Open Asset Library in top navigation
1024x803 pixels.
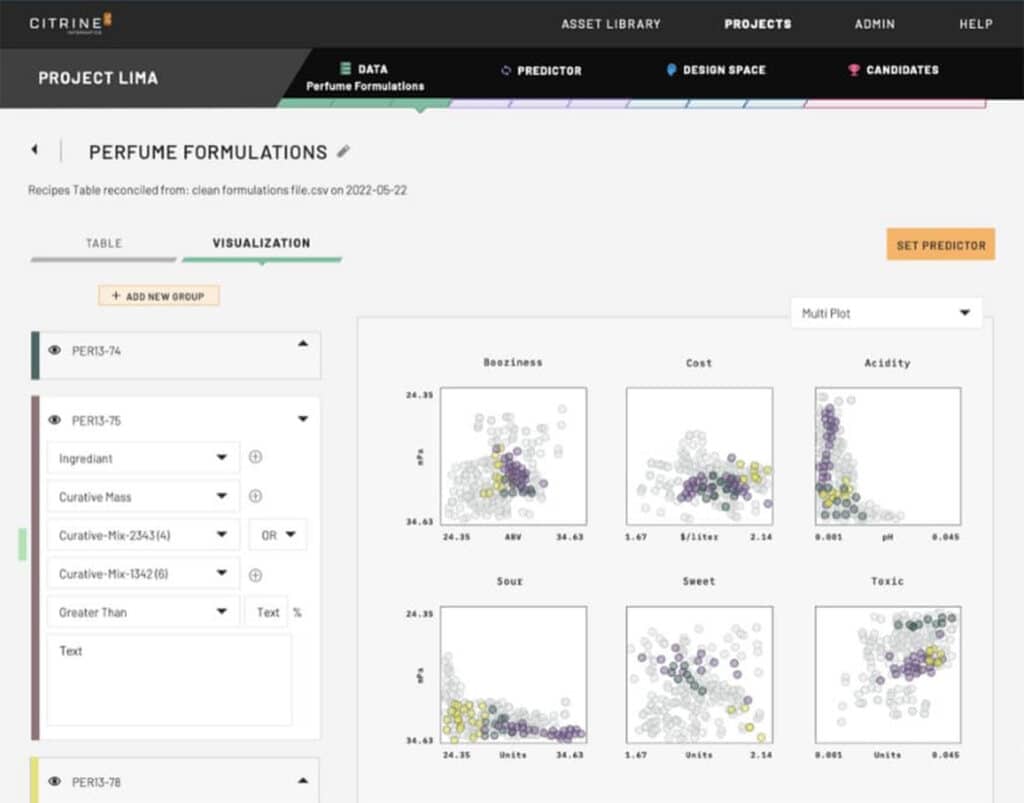tap(610, 24)
